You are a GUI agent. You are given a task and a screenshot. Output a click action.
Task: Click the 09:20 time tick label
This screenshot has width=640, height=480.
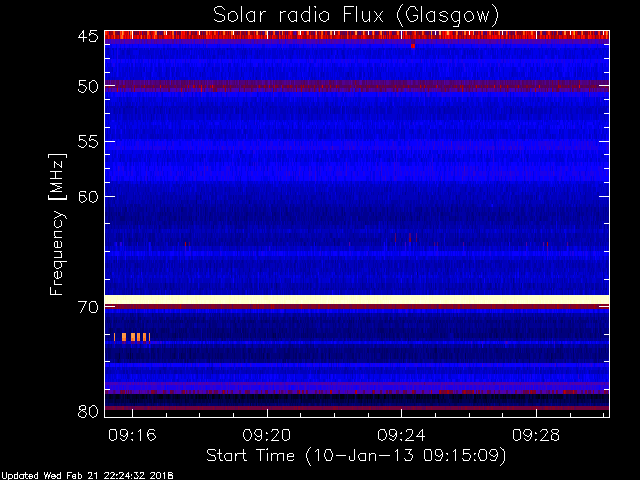coord(267,435)
